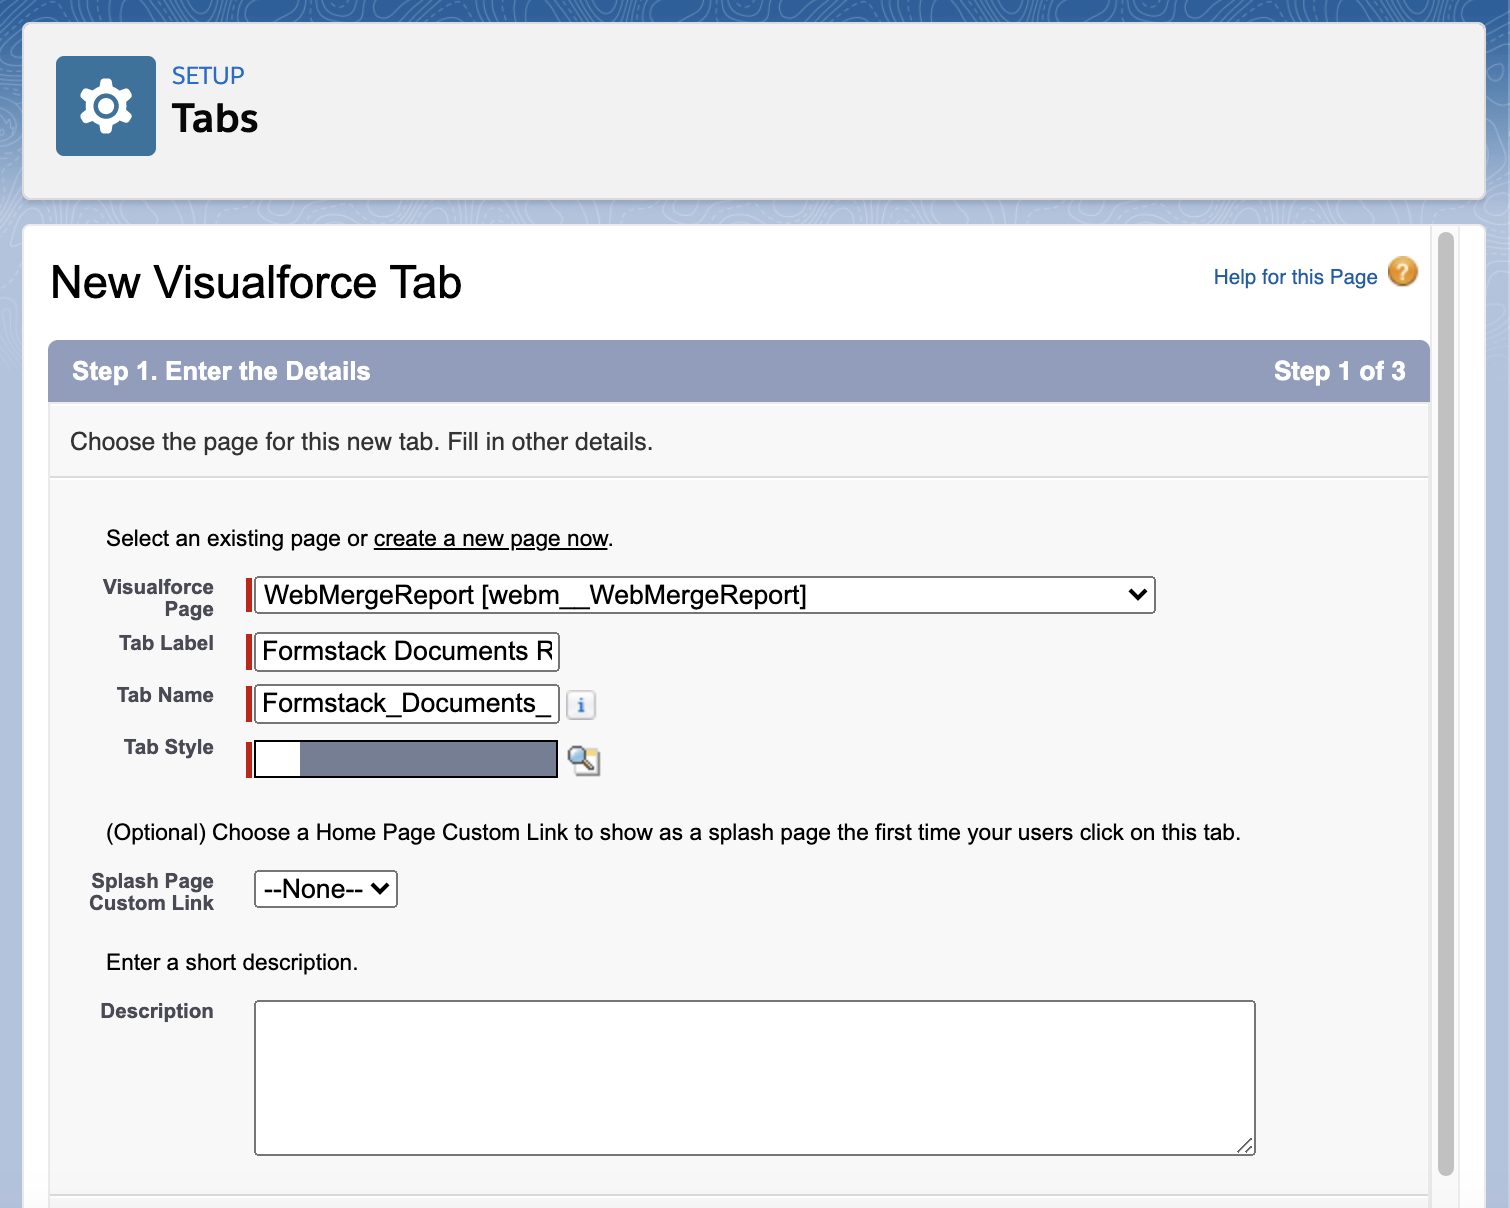The height and width of the screenshot is (1208, 1510).
Task: Click inside the Description text area
Action: [754, 1075]
